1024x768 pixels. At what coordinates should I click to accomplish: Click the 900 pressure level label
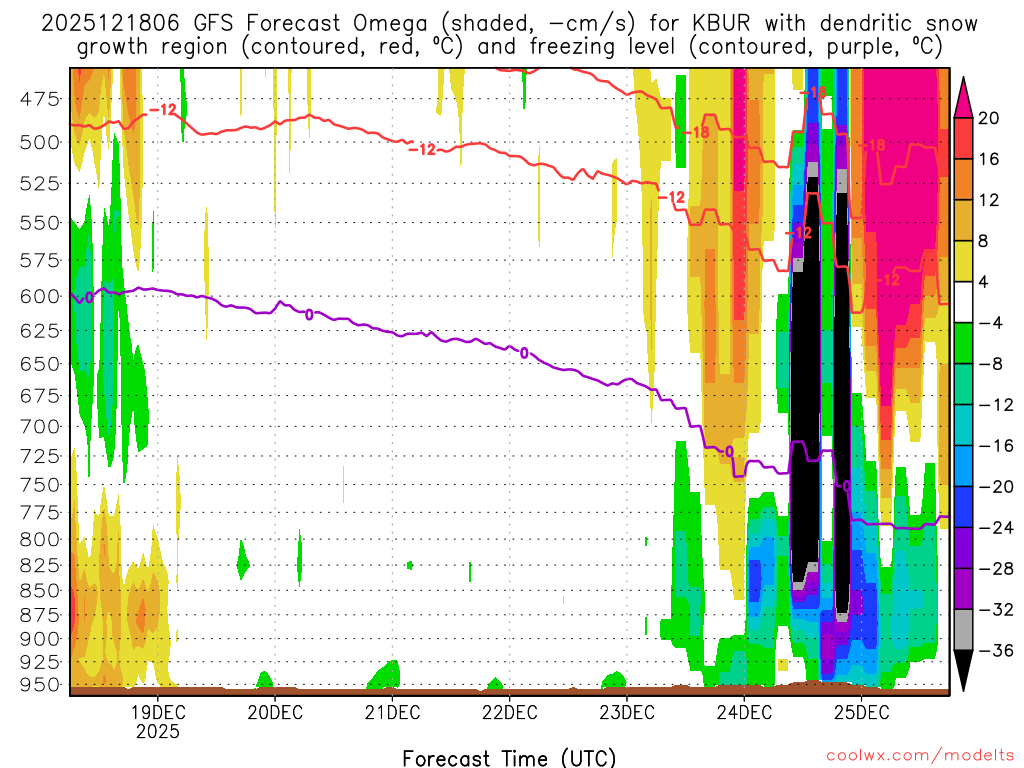point(39,639)
